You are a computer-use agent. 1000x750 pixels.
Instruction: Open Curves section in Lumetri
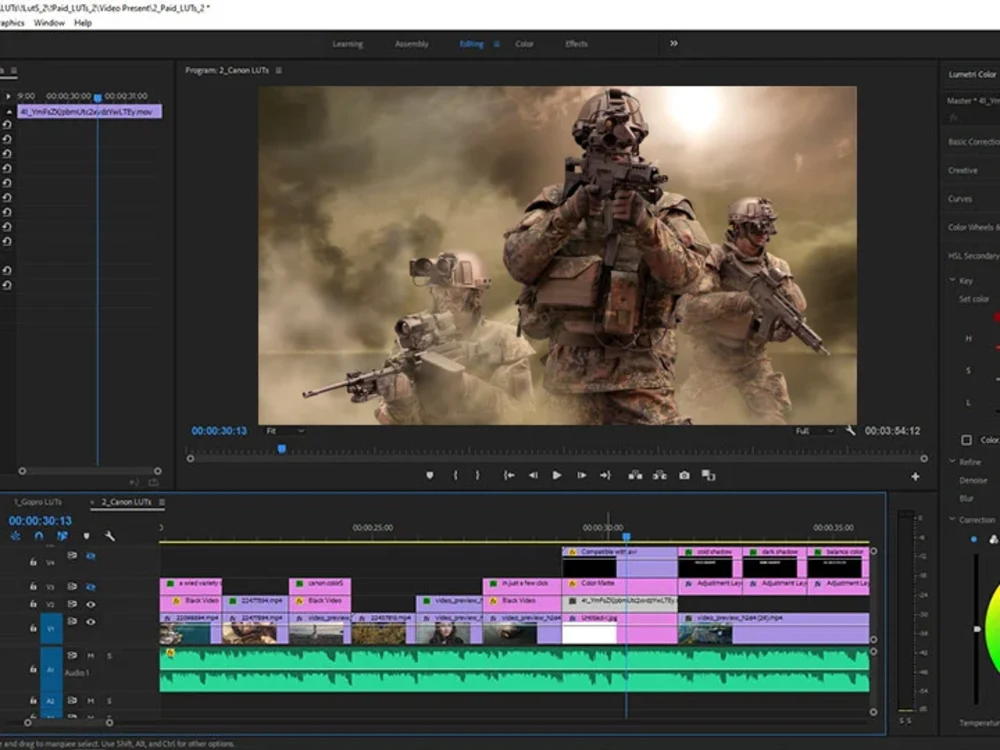960,199
